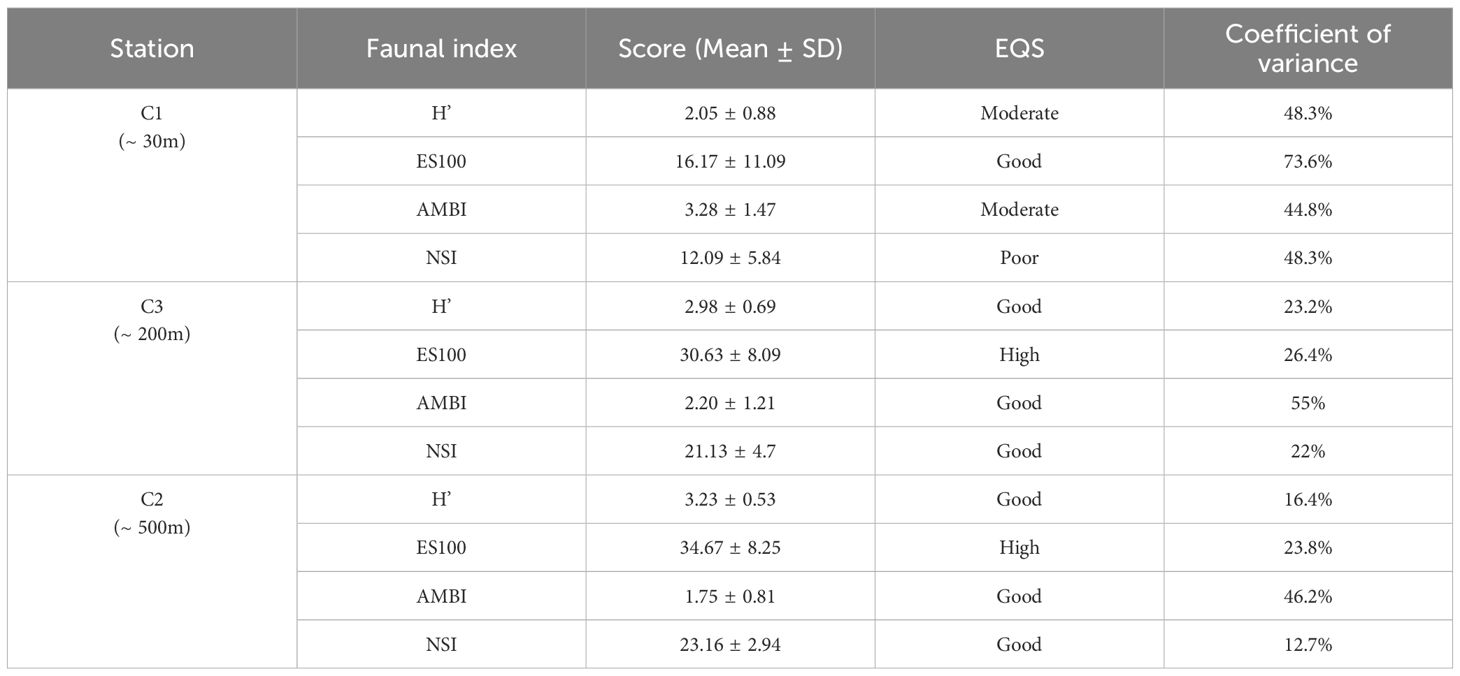Click the Station column header
This screenshot has height=676, width=1460.
pyautogui.click(x=151, y=48)
